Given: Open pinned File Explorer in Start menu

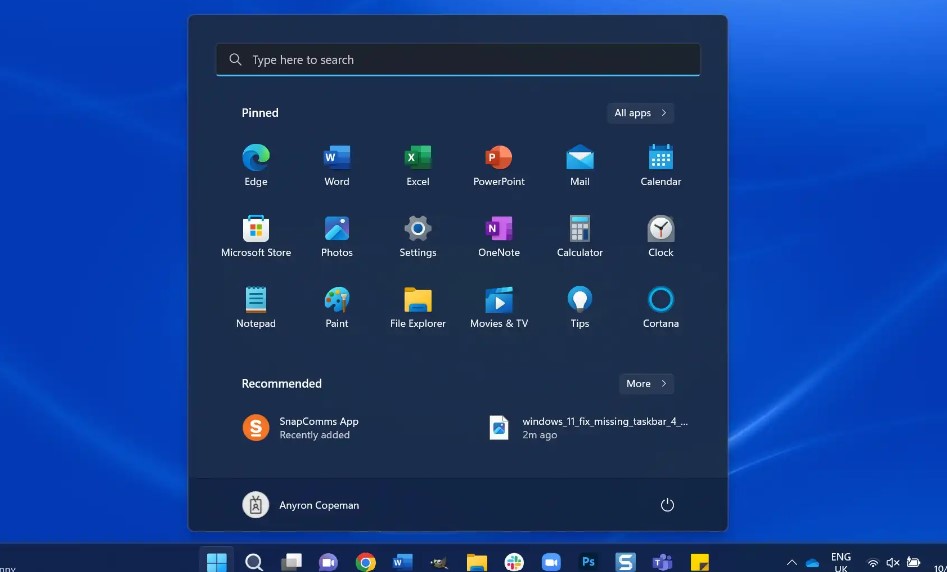Looking at the screenshot, I should (417, 307).
